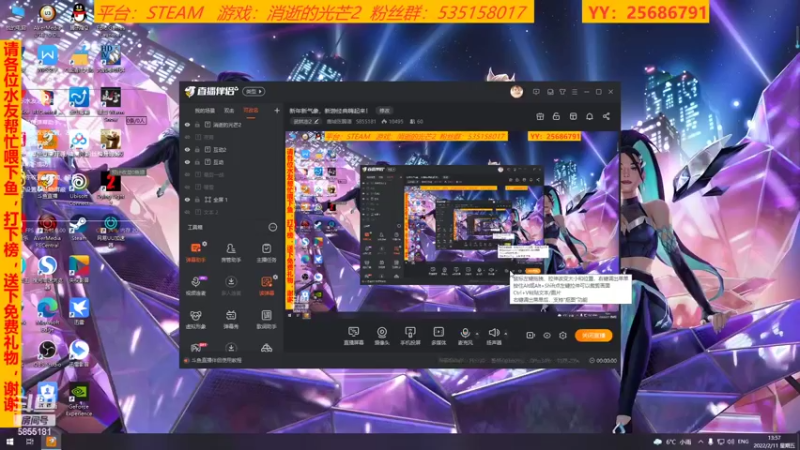Click the unlock padlock icon above preview
Viewport: 800px width, 450px height.
(x=556, y=116)
